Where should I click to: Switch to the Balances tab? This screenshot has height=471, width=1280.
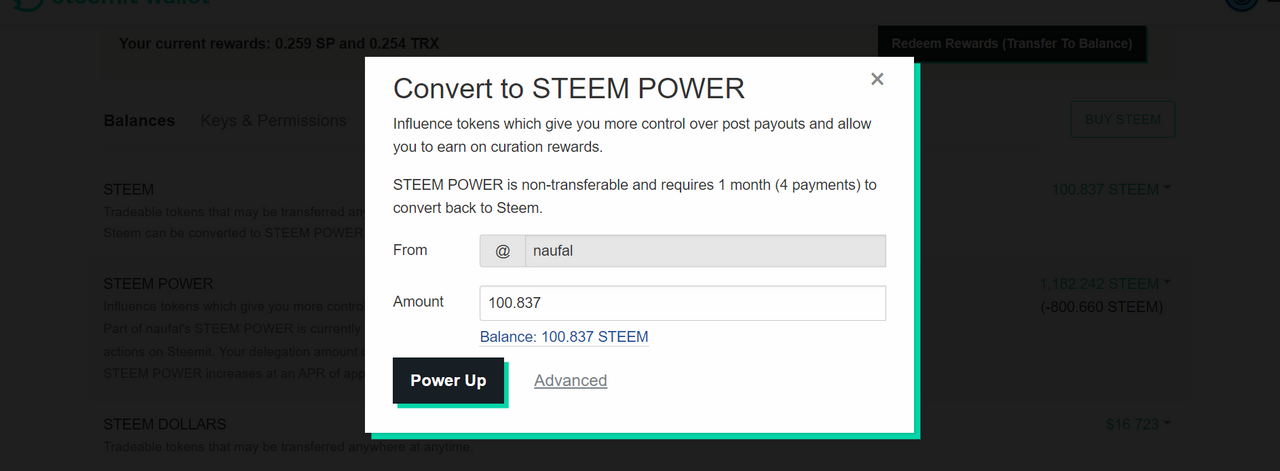point(139,120)
